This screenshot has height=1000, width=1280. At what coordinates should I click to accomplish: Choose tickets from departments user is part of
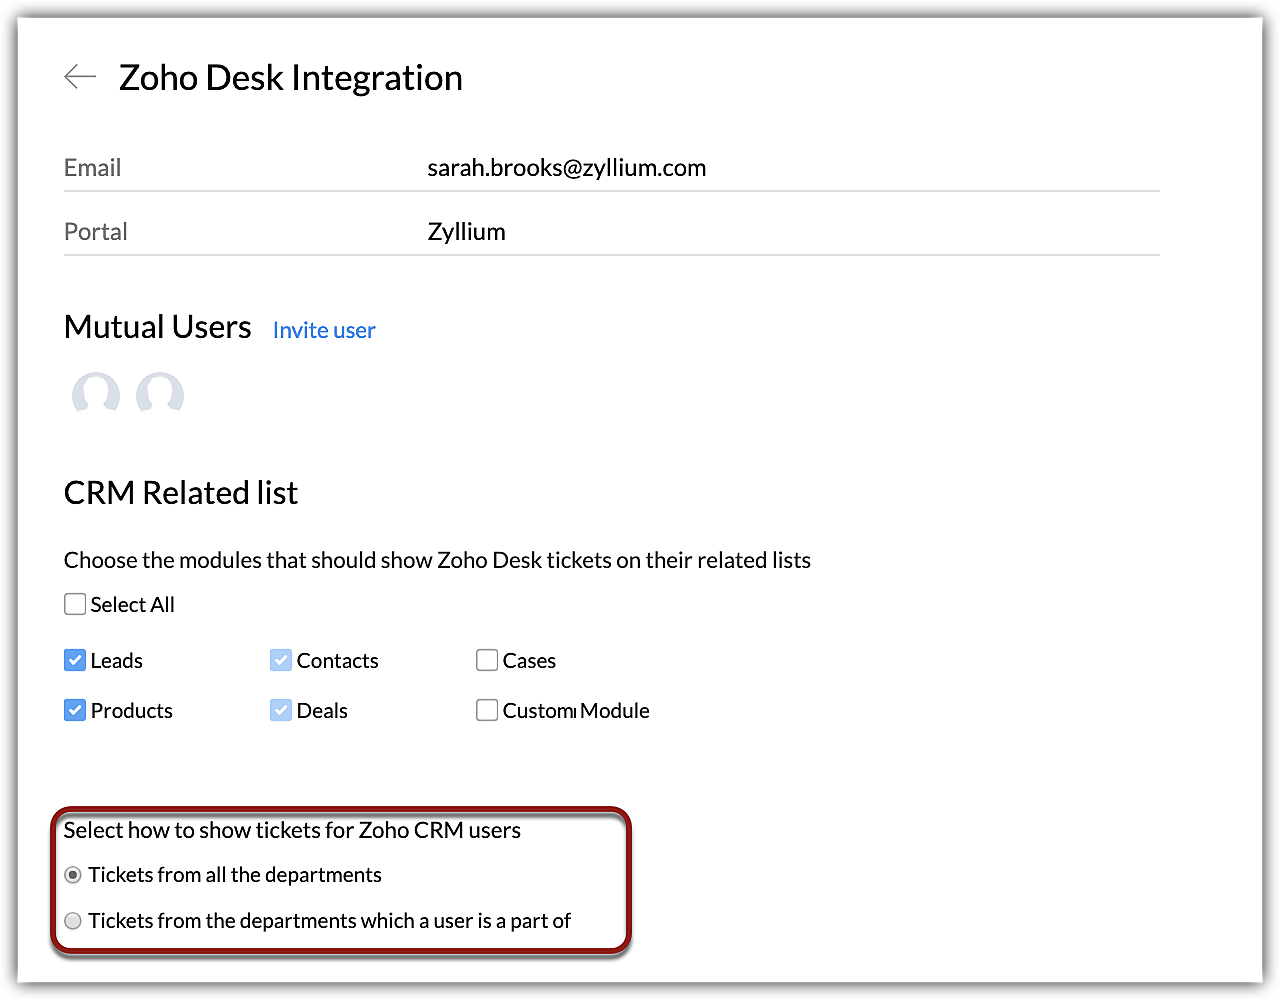click(73, 921)
